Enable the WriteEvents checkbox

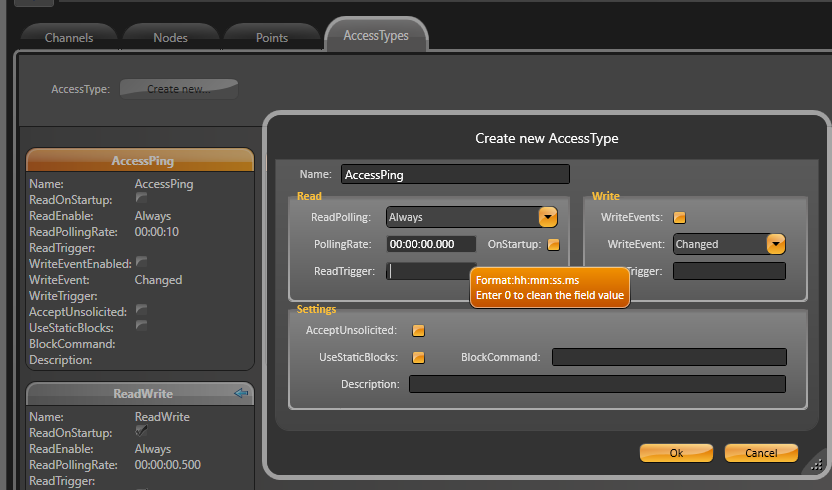tap(680, 217)
